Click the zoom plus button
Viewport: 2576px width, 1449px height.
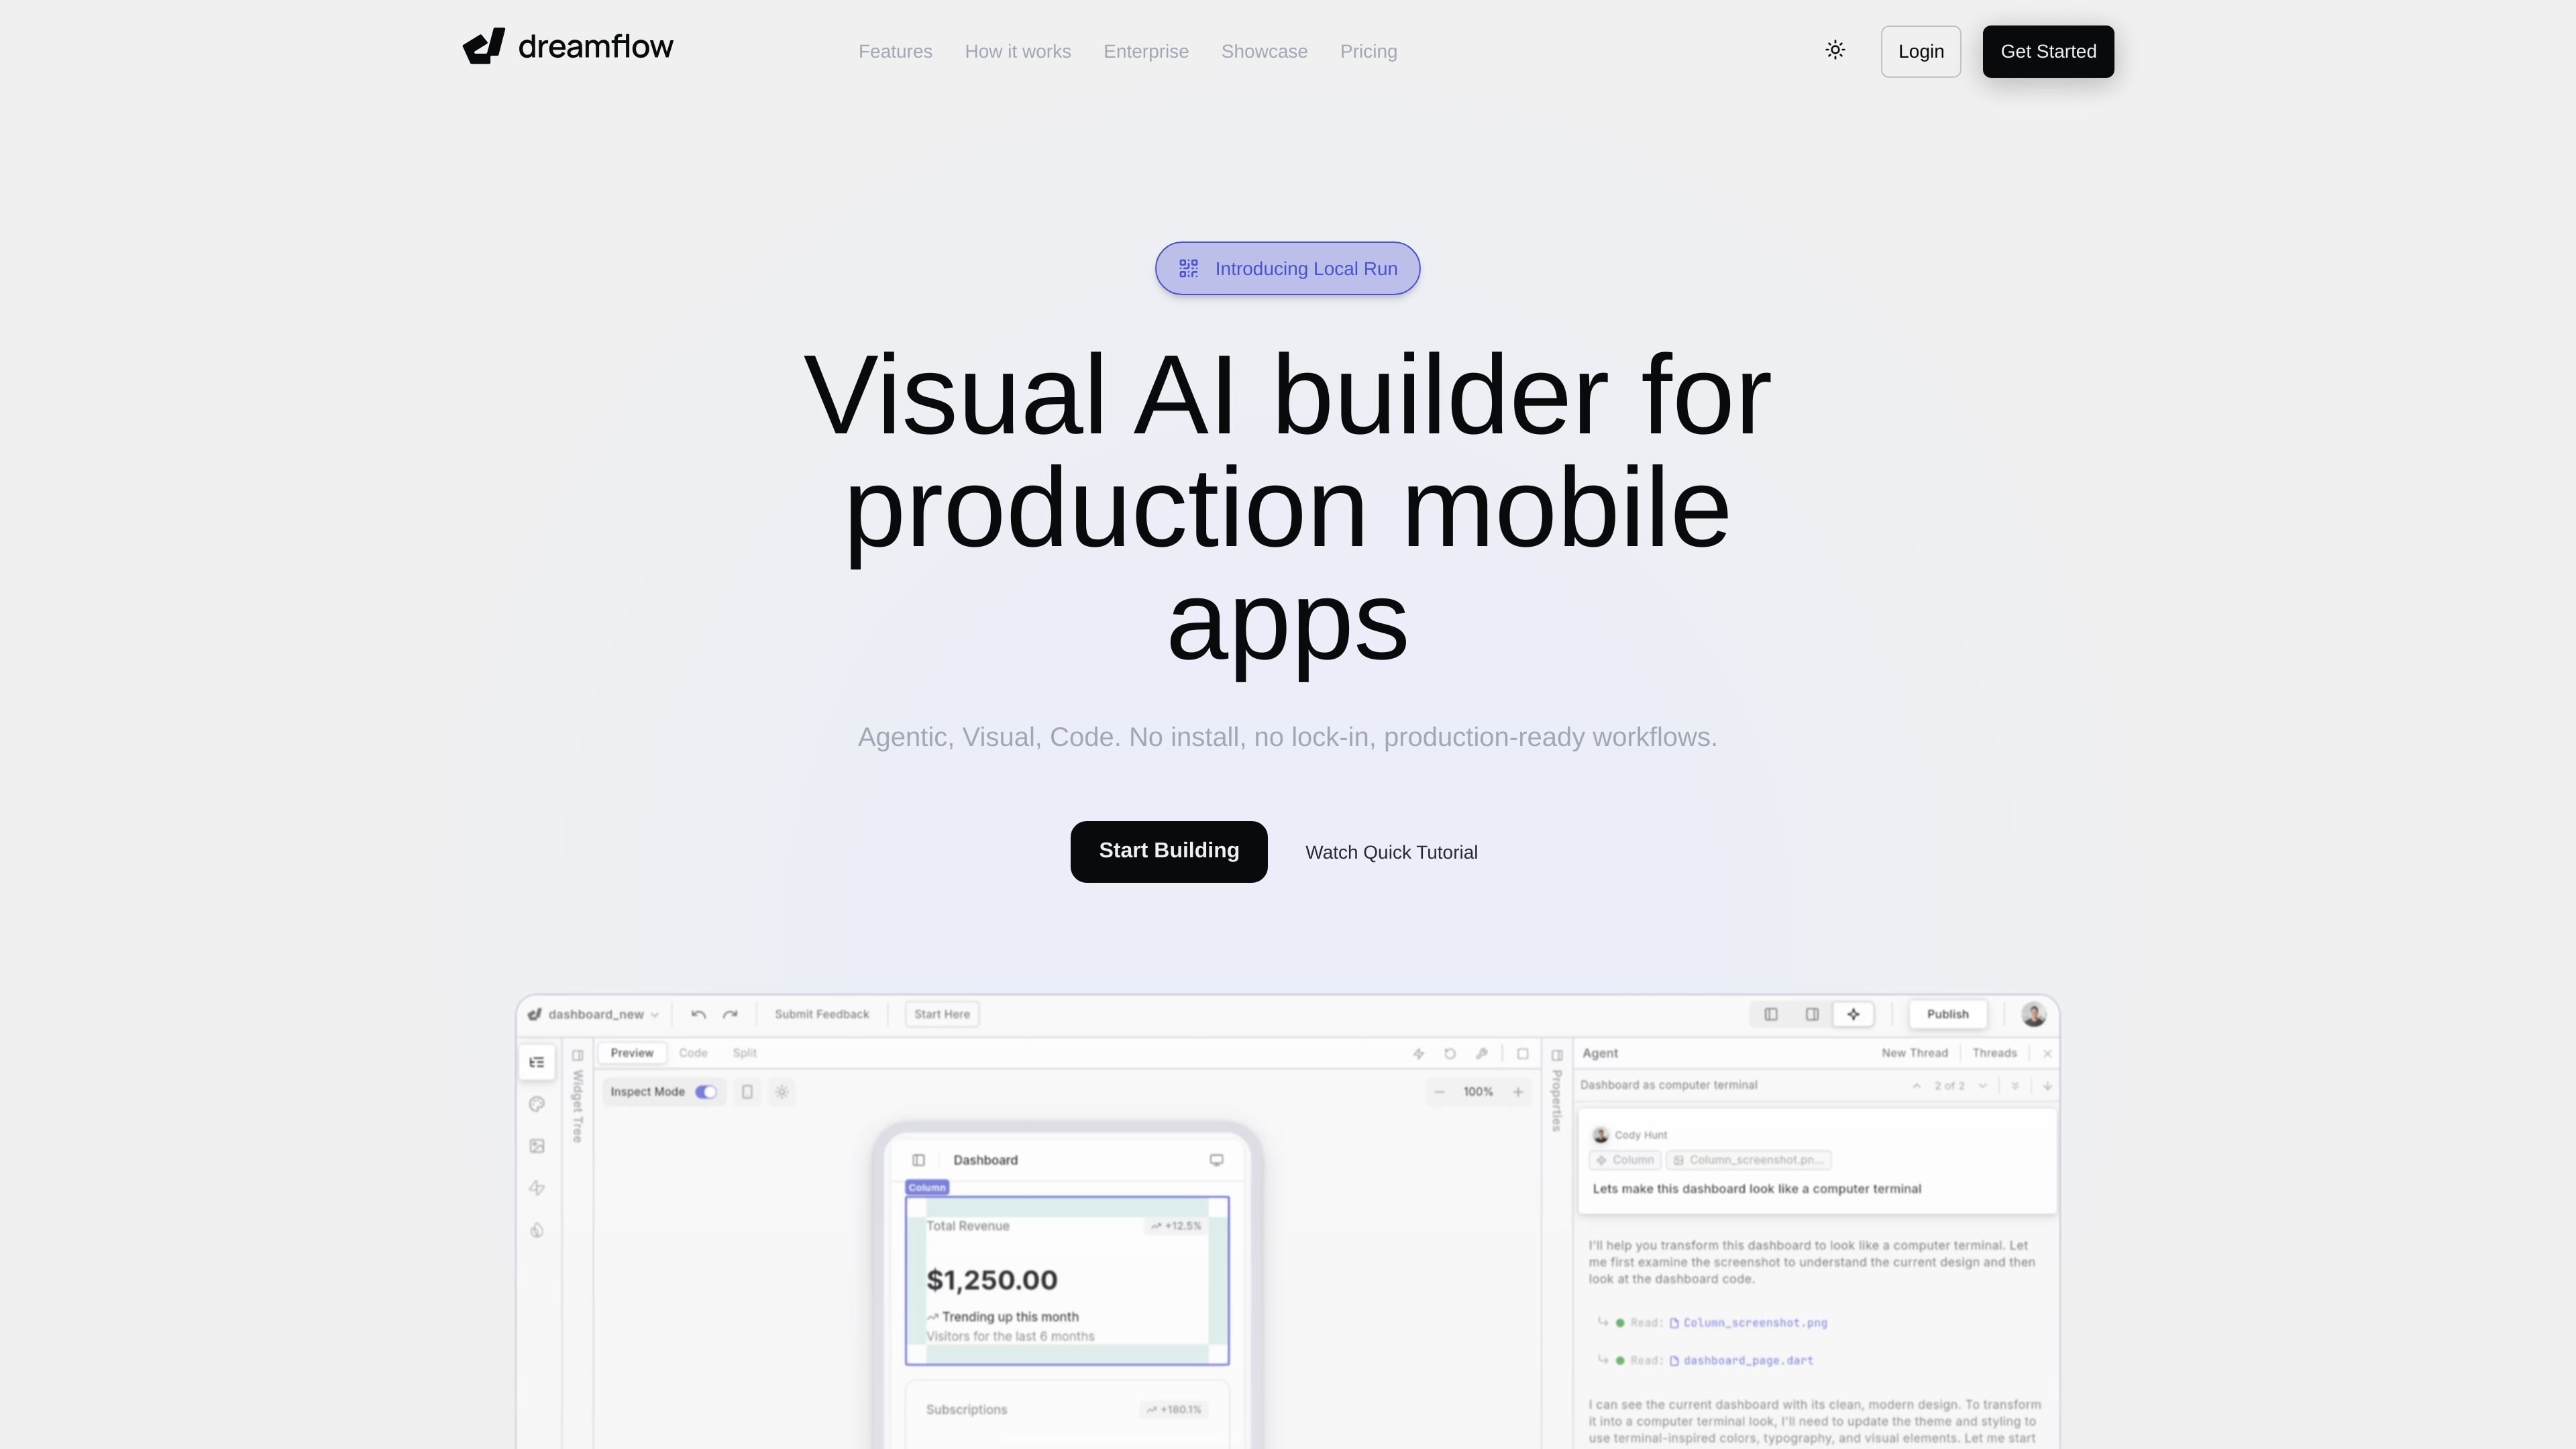(1518, 1092)
